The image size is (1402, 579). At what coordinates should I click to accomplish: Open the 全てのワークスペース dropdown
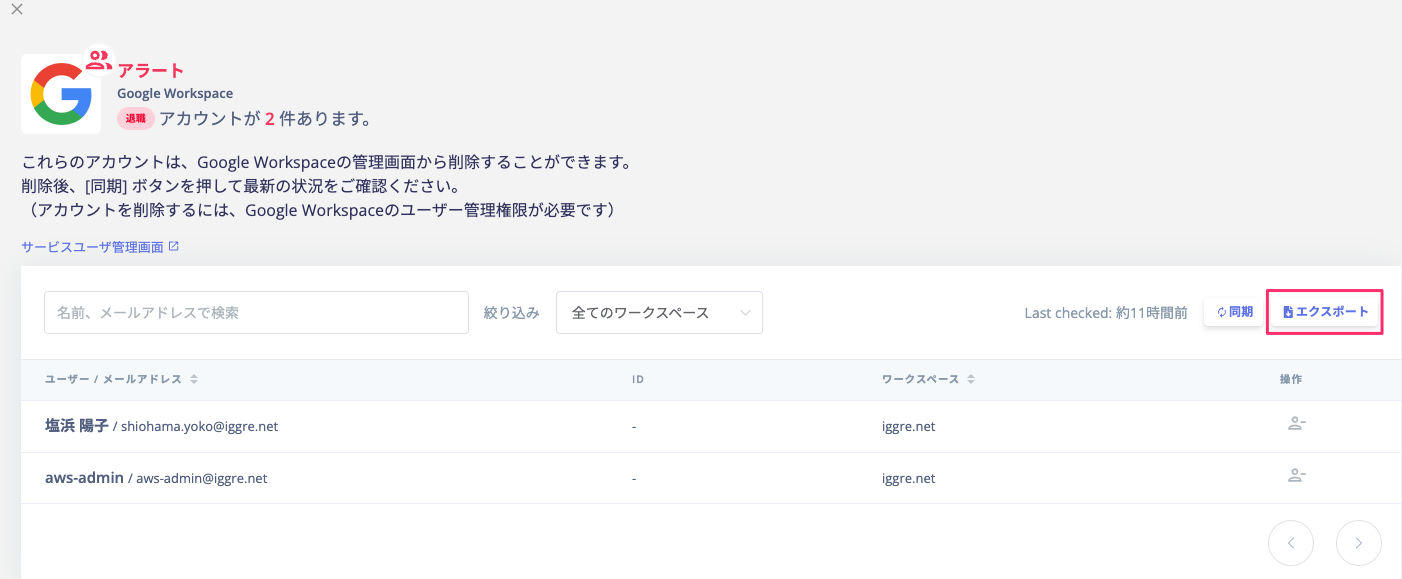click(659, 312)
